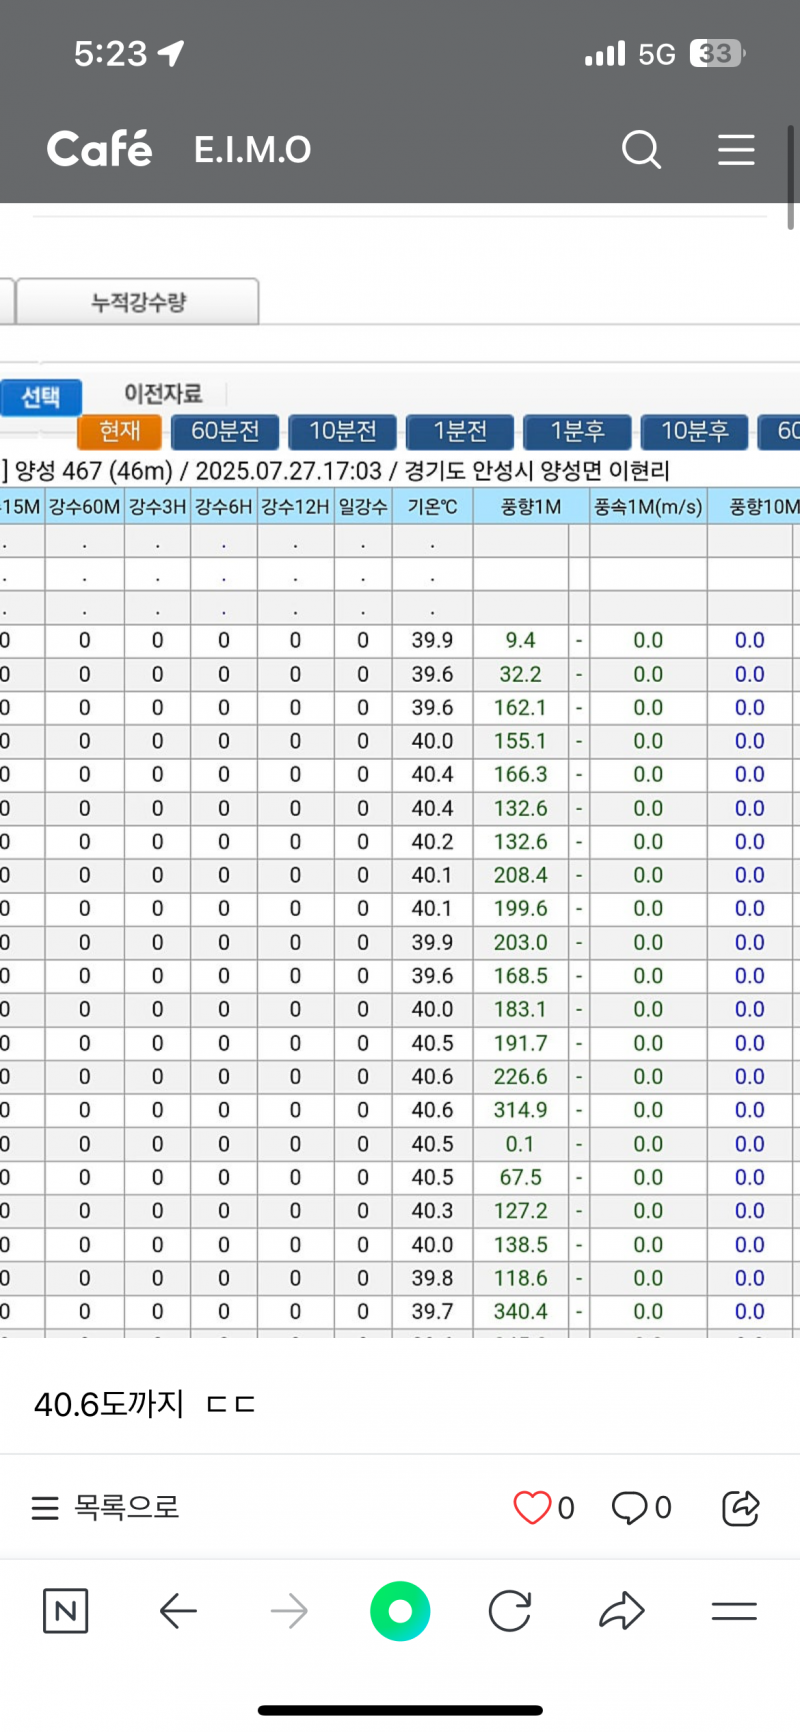Choose the 60분전 button
Image resolution: width=800 pixels, height=1732 pixels.
[x=225, y=431]
